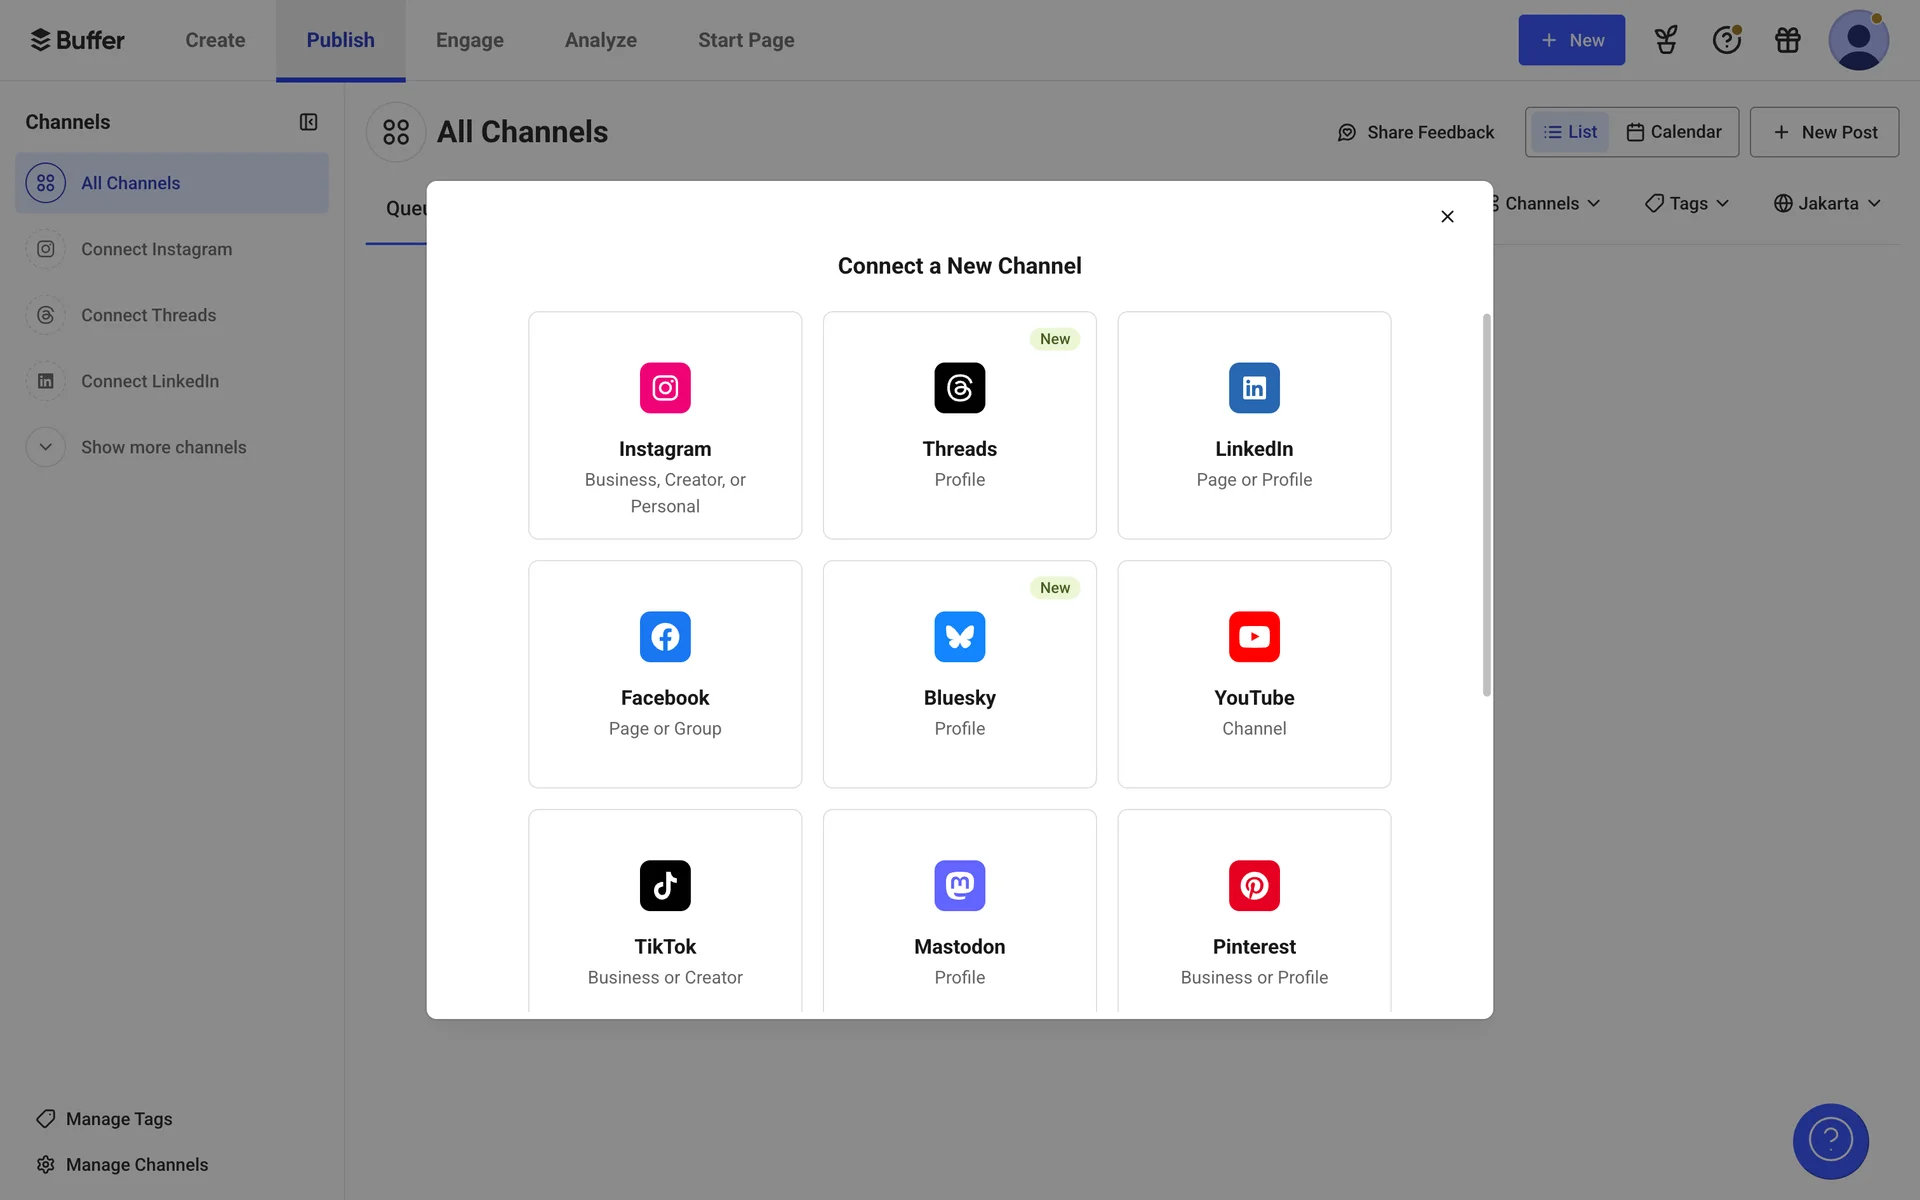Go to the Analyze tab

click(x=600, y=40)
